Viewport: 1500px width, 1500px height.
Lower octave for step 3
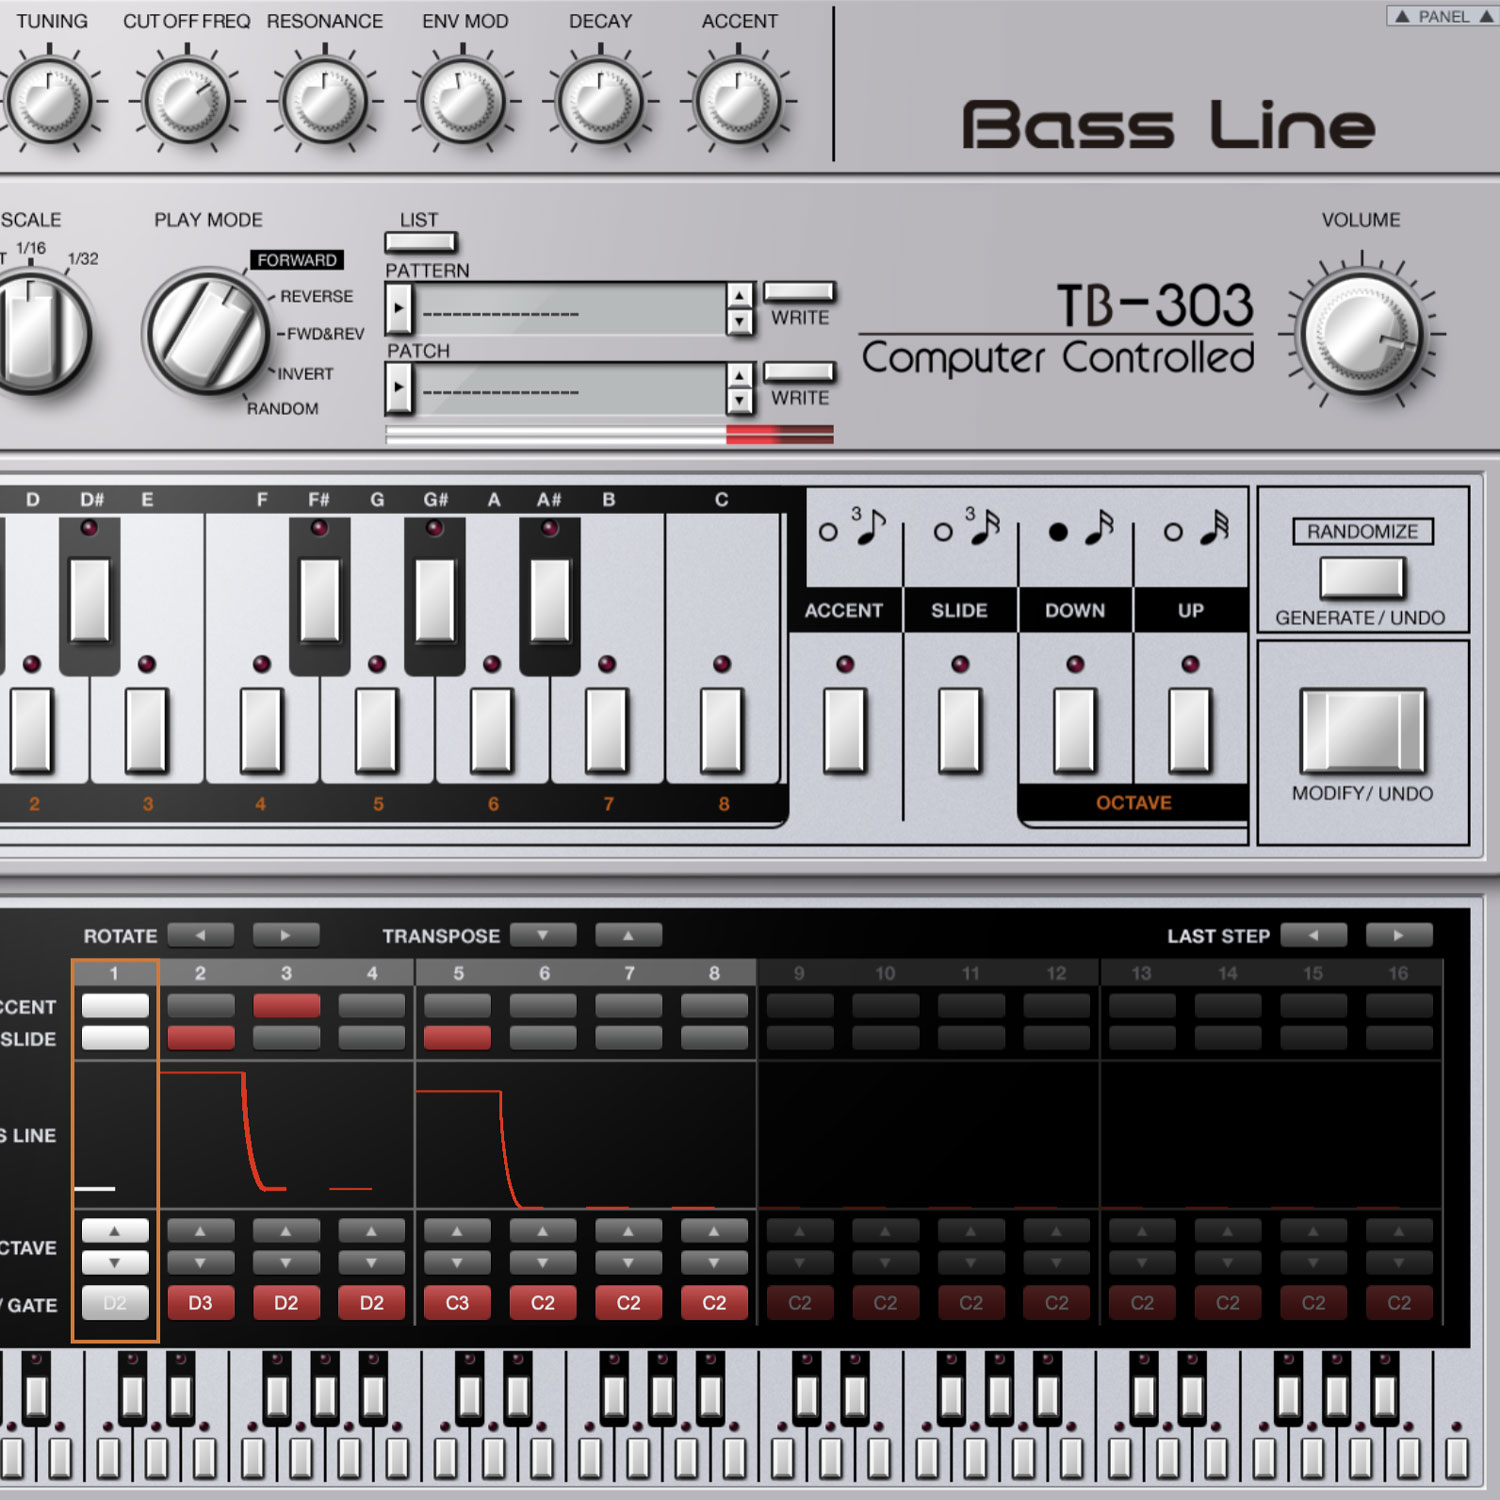tap(286, 1263)
